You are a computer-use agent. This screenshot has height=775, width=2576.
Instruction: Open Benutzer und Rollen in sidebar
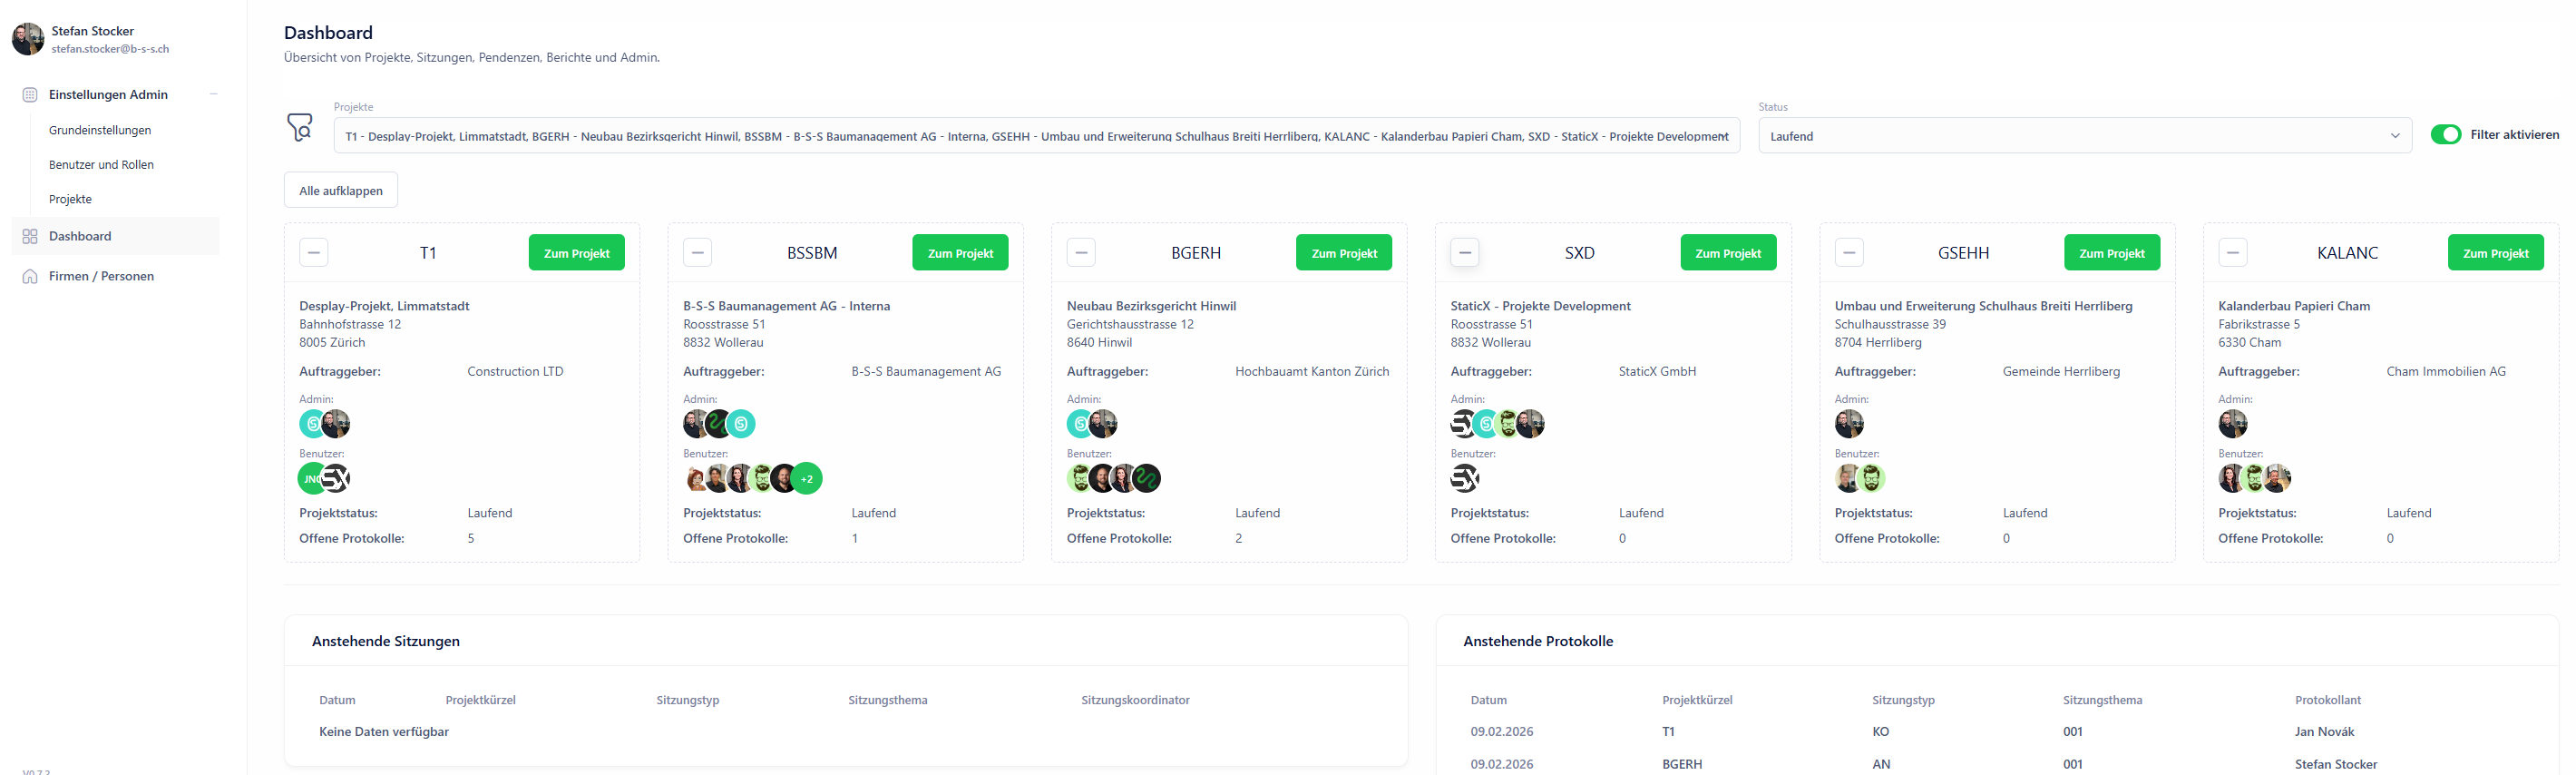click(101, 165)
